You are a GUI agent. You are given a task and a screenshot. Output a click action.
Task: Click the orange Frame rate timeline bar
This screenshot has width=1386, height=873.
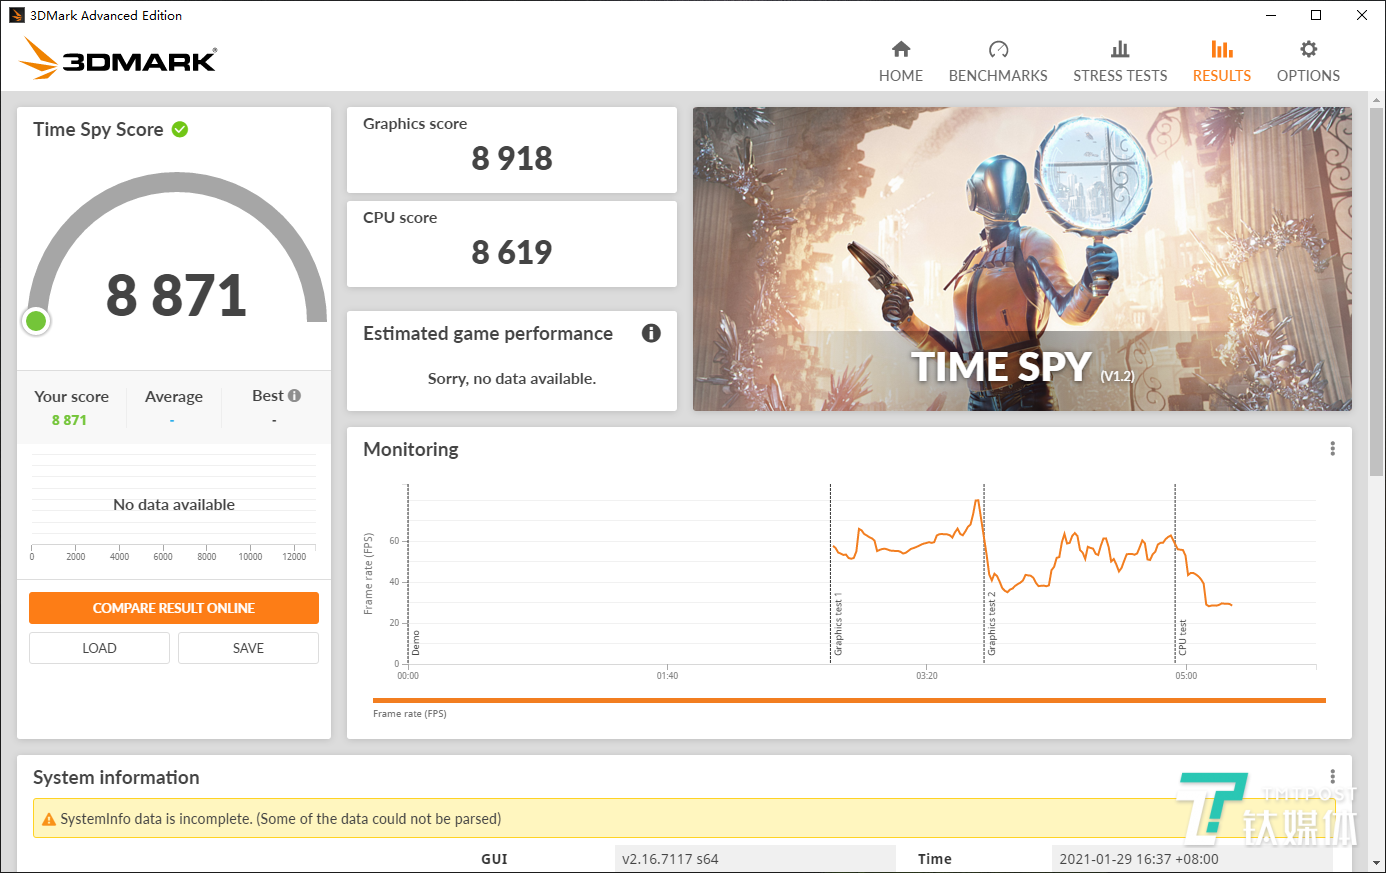[849, 701]
